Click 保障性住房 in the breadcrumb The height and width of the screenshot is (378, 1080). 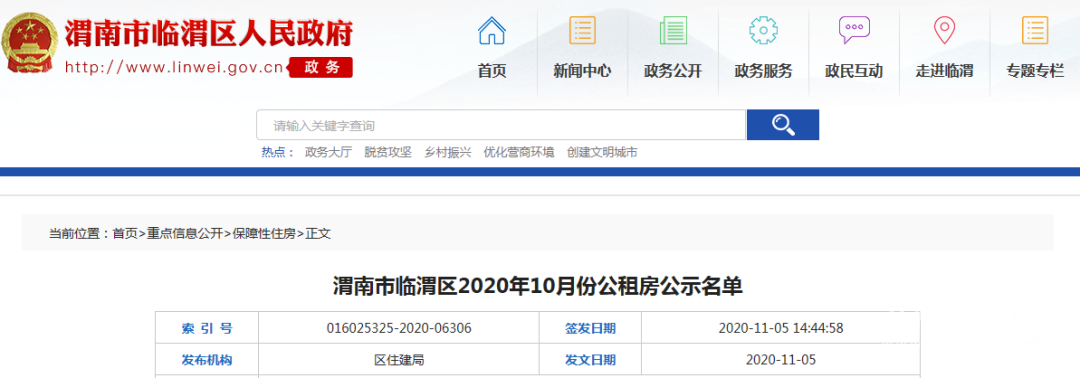coord(264,234)
